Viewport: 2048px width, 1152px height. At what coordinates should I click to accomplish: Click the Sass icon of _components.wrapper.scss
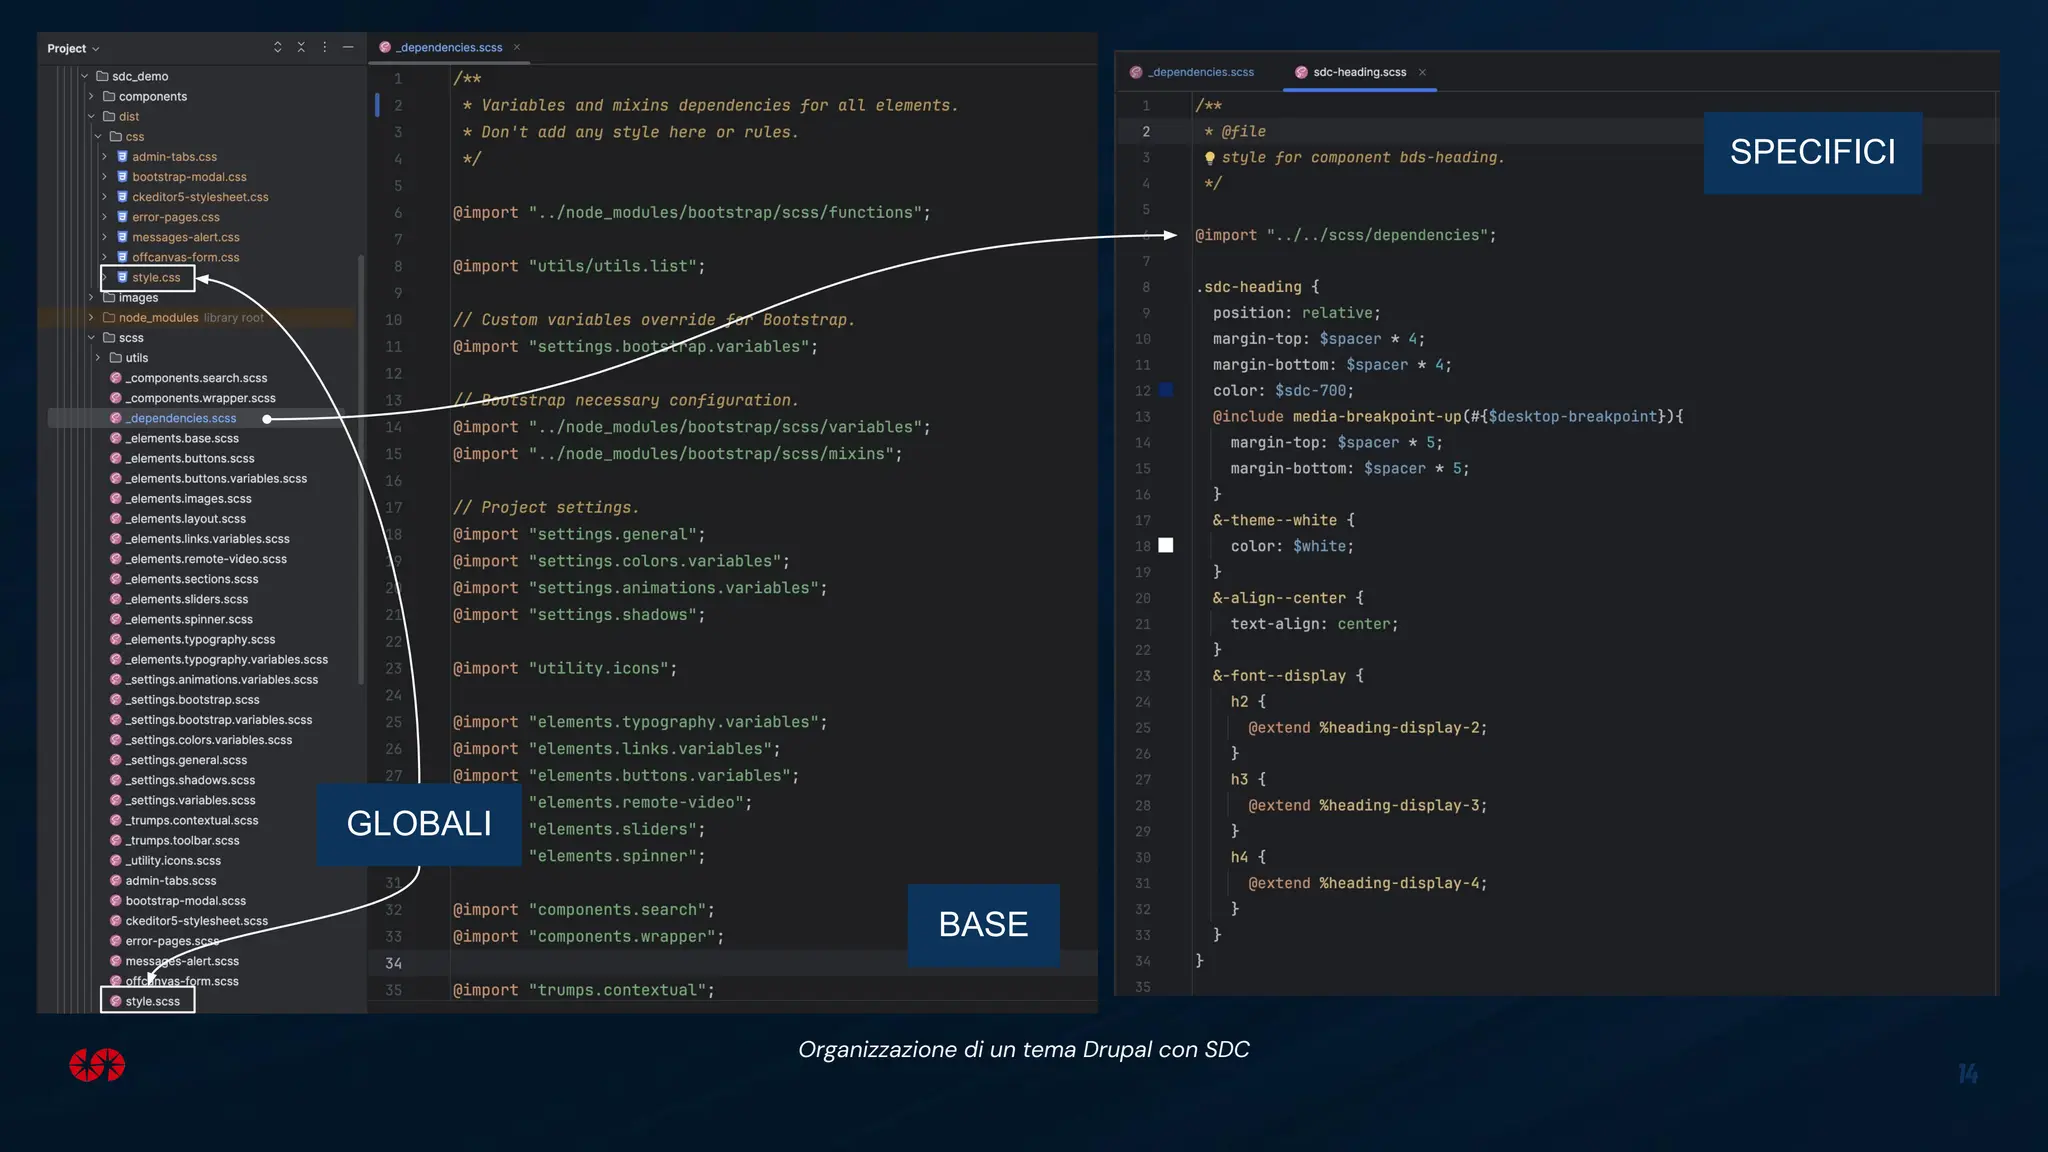(116, 397)
